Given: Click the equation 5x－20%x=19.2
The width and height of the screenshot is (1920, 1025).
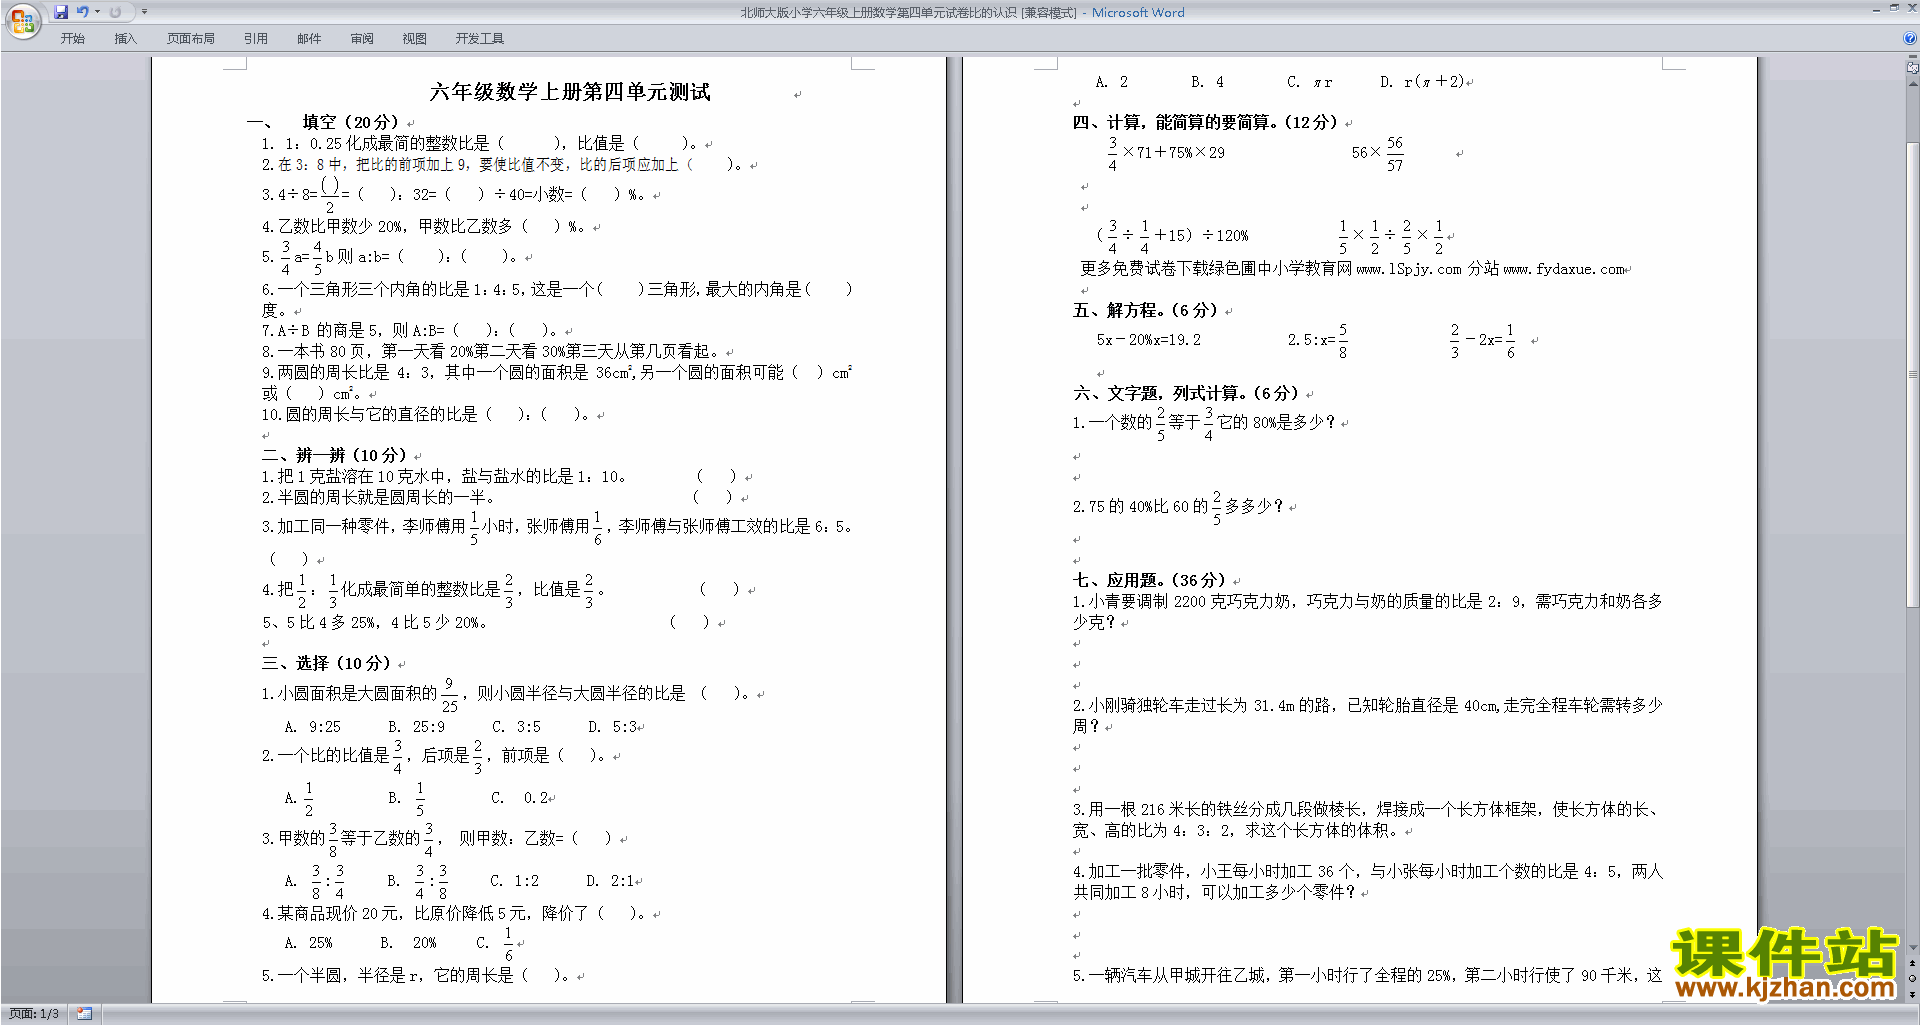Looking at the screenshot, I should pos(1149,340).
